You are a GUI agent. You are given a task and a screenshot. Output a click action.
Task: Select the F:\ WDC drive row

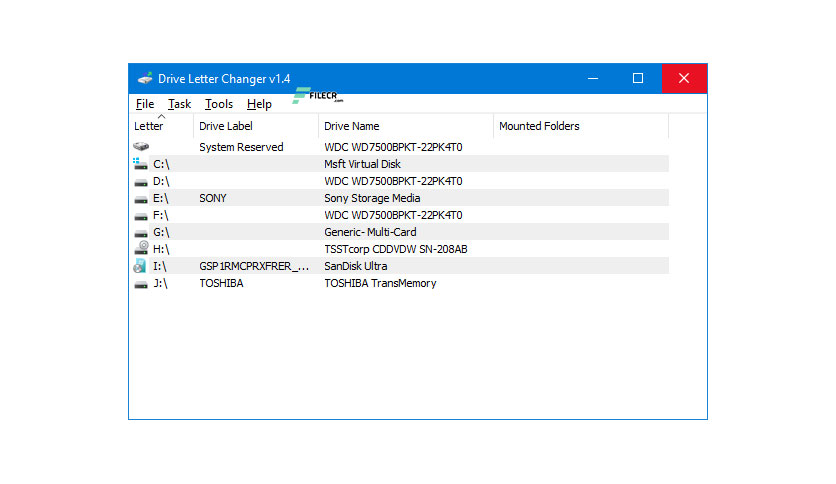(399, 215)
